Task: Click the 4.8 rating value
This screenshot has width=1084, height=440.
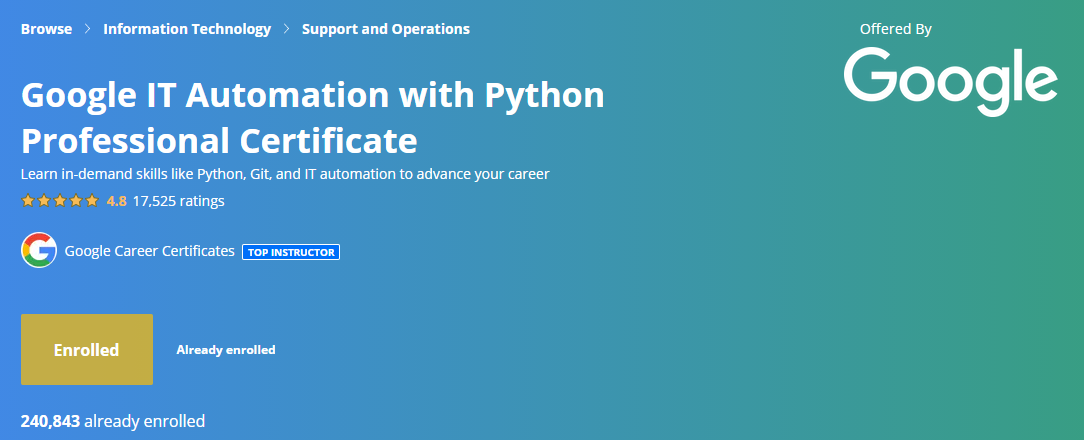Action: 116,201
